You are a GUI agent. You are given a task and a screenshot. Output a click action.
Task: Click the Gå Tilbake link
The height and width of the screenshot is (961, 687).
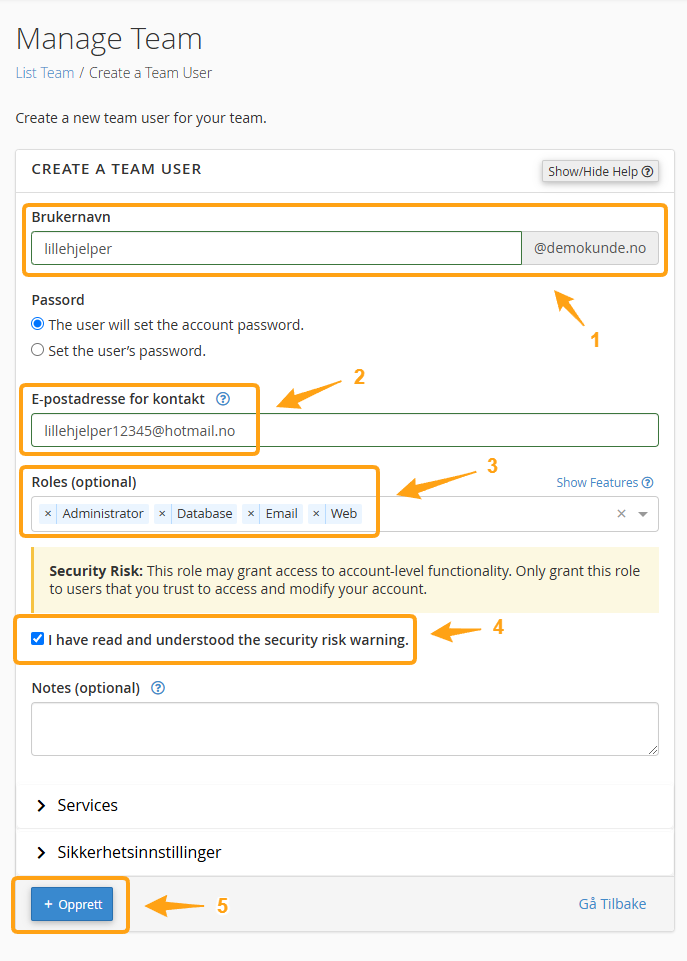tap(612, 904)
